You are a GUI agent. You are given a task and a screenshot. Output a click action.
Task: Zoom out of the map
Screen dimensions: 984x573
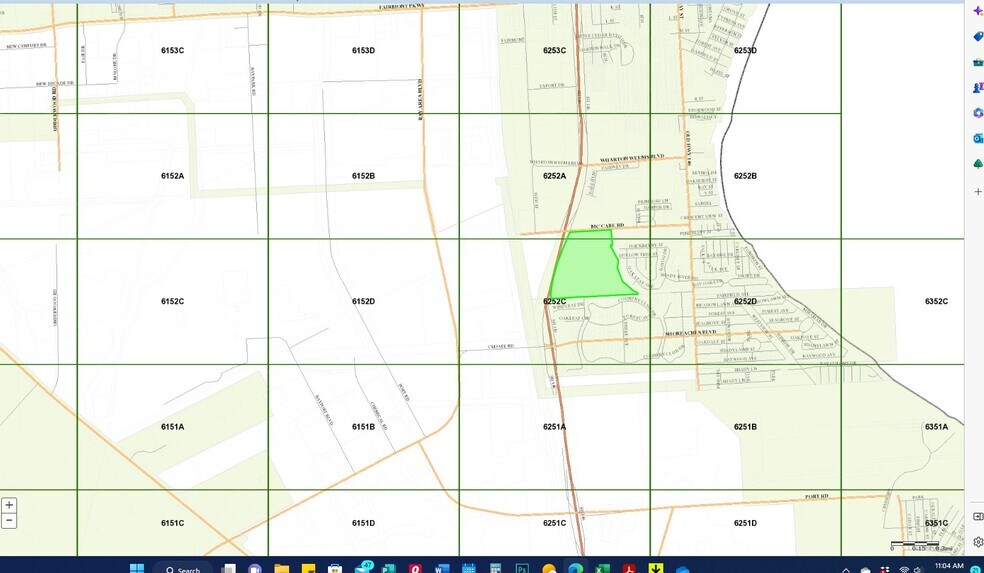9,520
